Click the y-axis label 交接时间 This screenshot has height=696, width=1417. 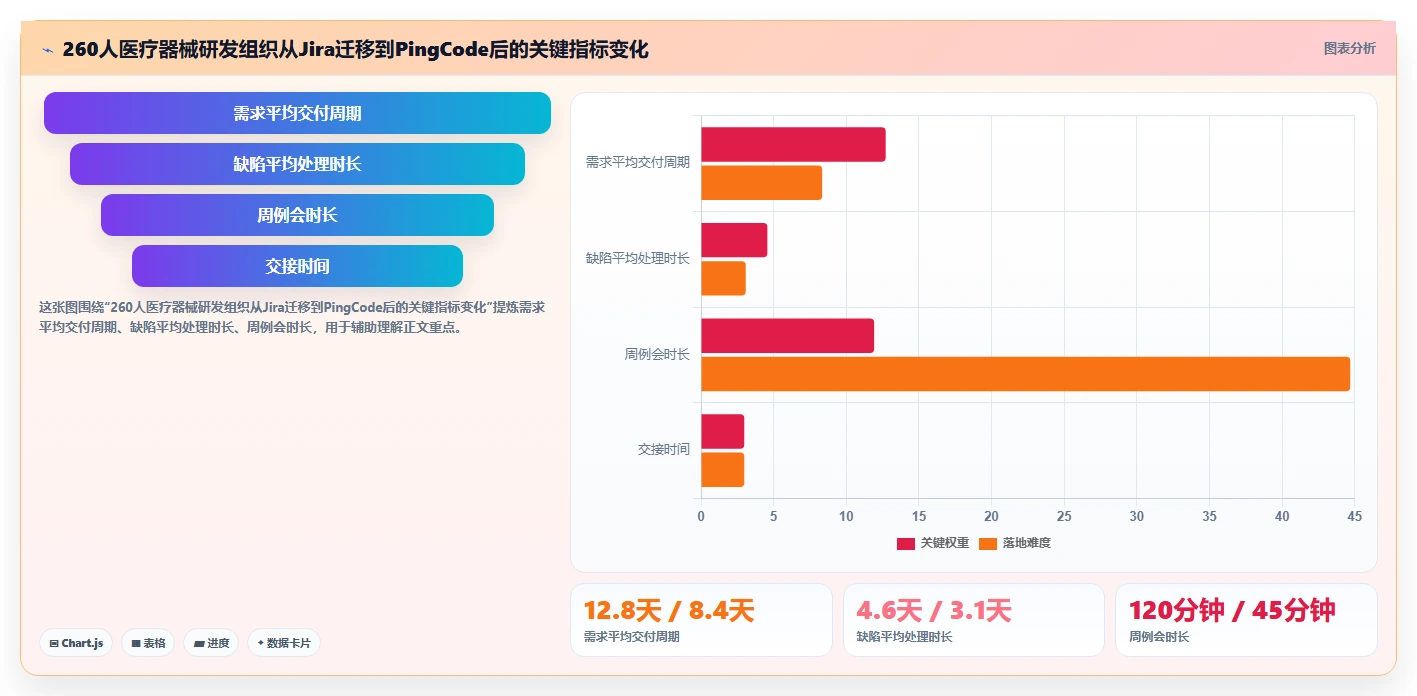[663, 450]
